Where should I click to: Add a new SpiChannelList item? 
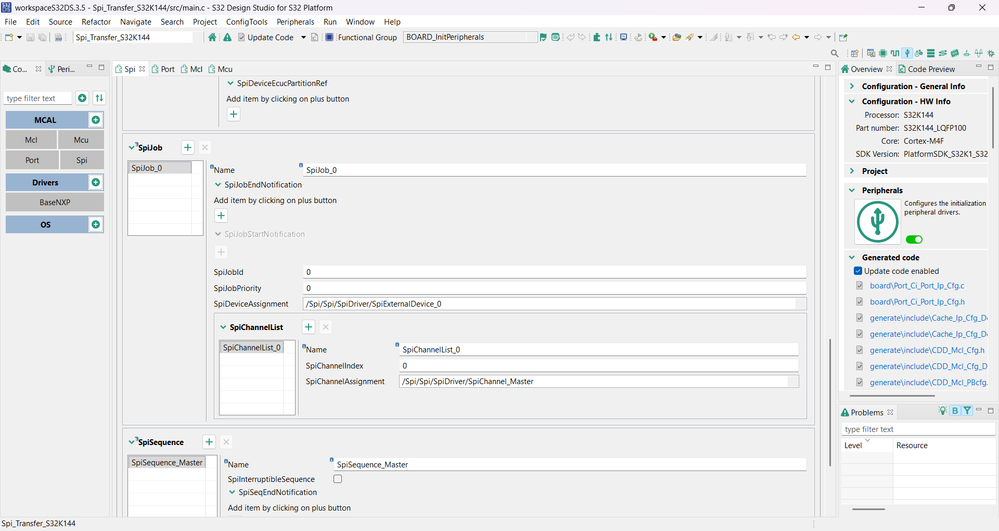coord(308,327)
